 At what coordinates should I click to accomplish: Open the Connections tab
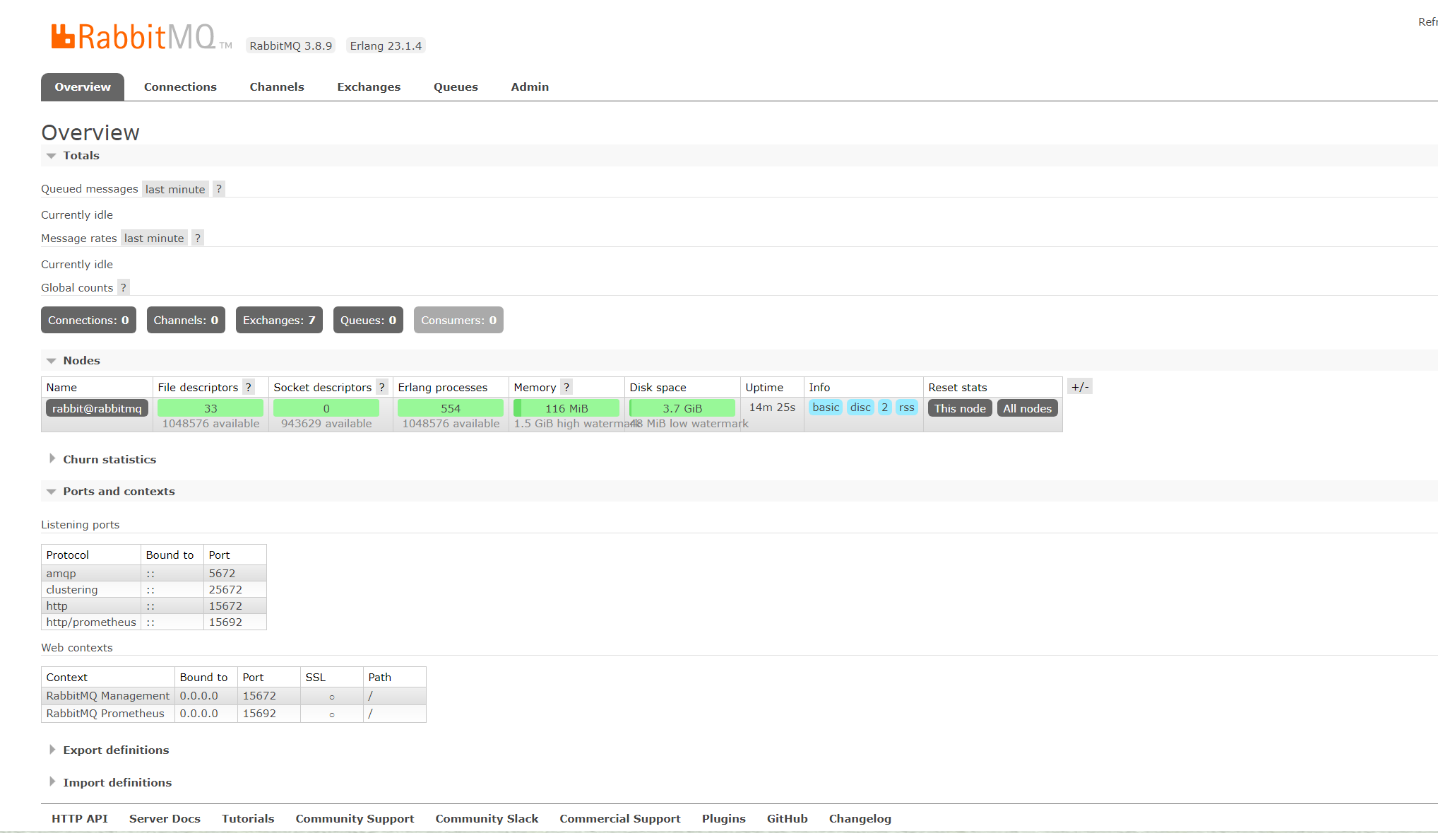click(180, 87)
